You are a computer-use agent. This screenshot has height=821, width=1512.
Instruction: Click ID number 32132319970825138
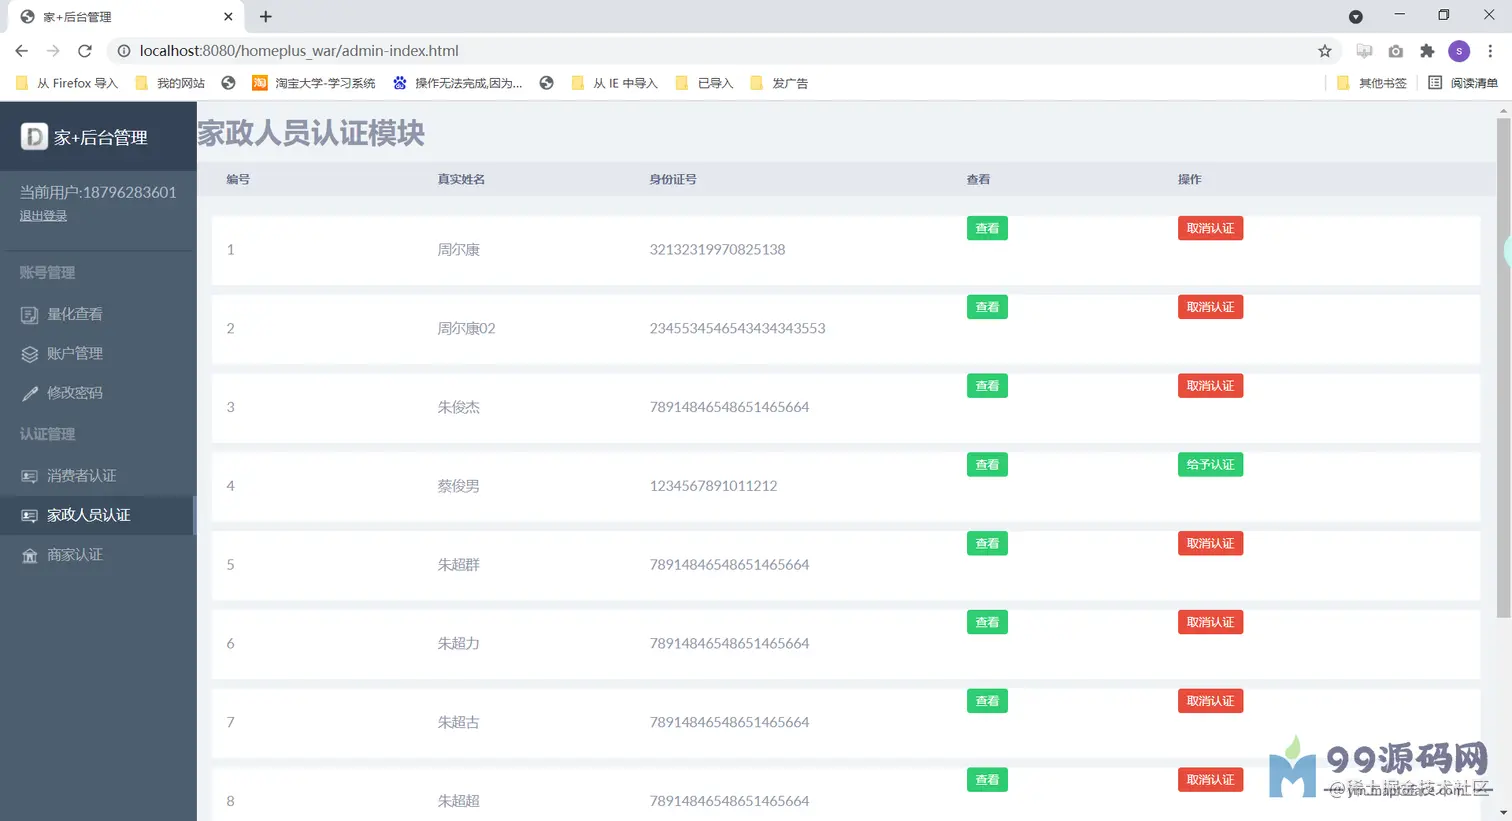[x=717, y=250]
